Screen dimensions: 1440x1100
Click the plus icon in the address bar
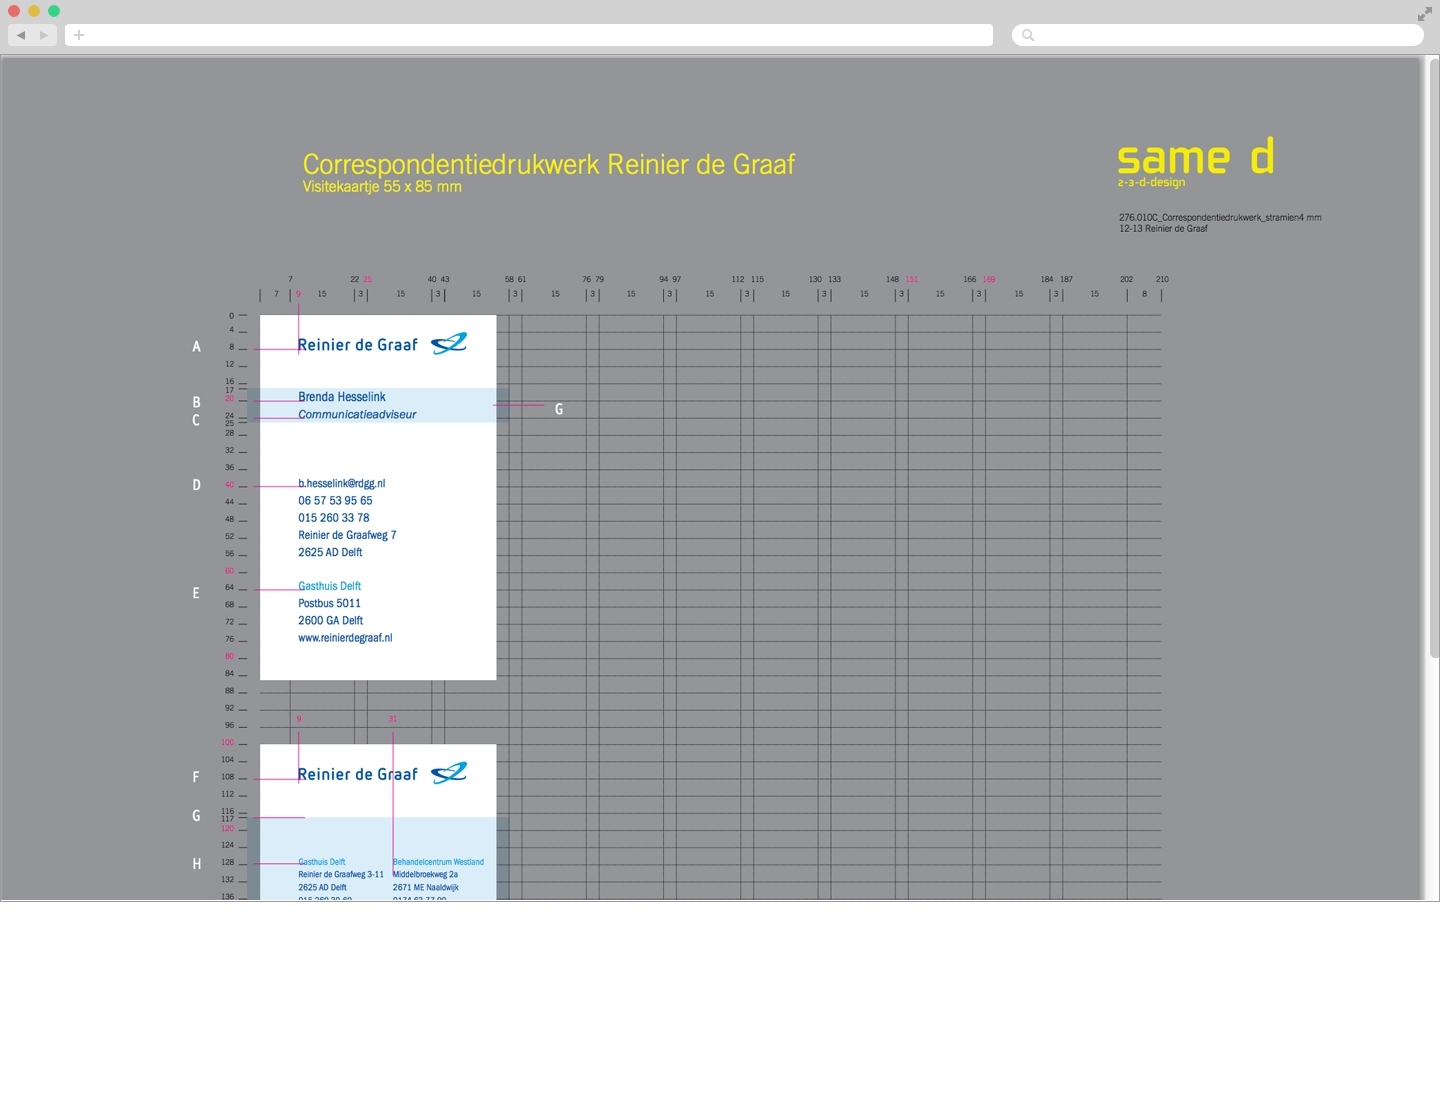[x=79, y=35]
